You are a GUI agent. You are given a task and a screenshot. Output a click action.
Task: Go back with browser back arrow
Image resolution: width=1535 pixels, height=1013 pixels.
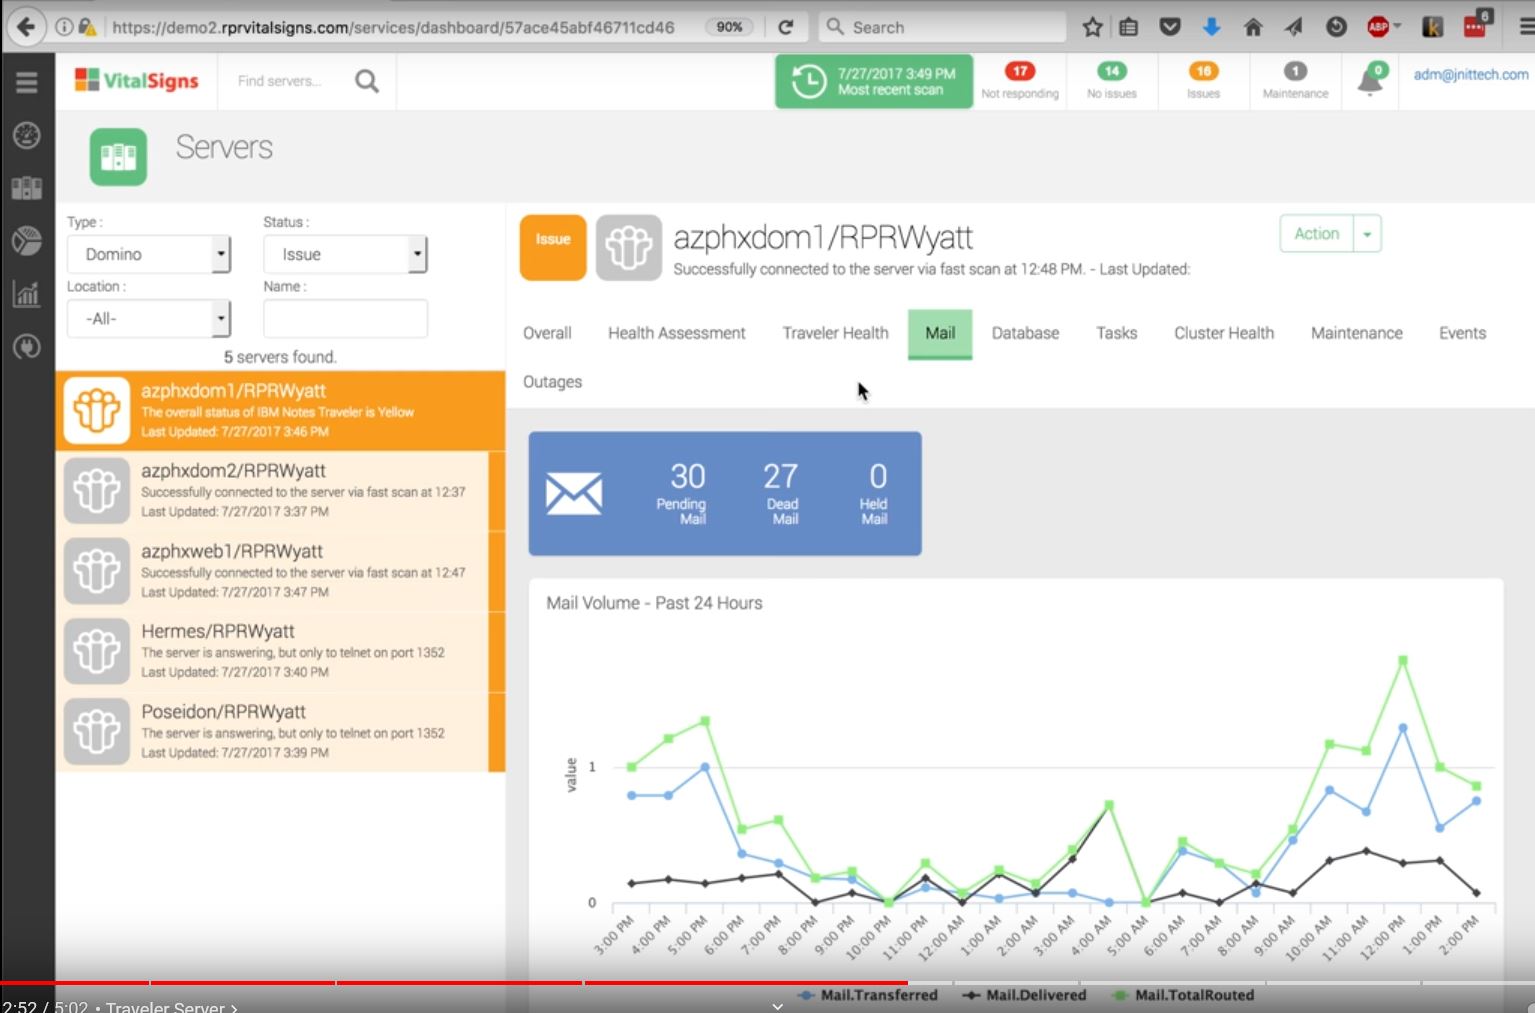point(26,27)
